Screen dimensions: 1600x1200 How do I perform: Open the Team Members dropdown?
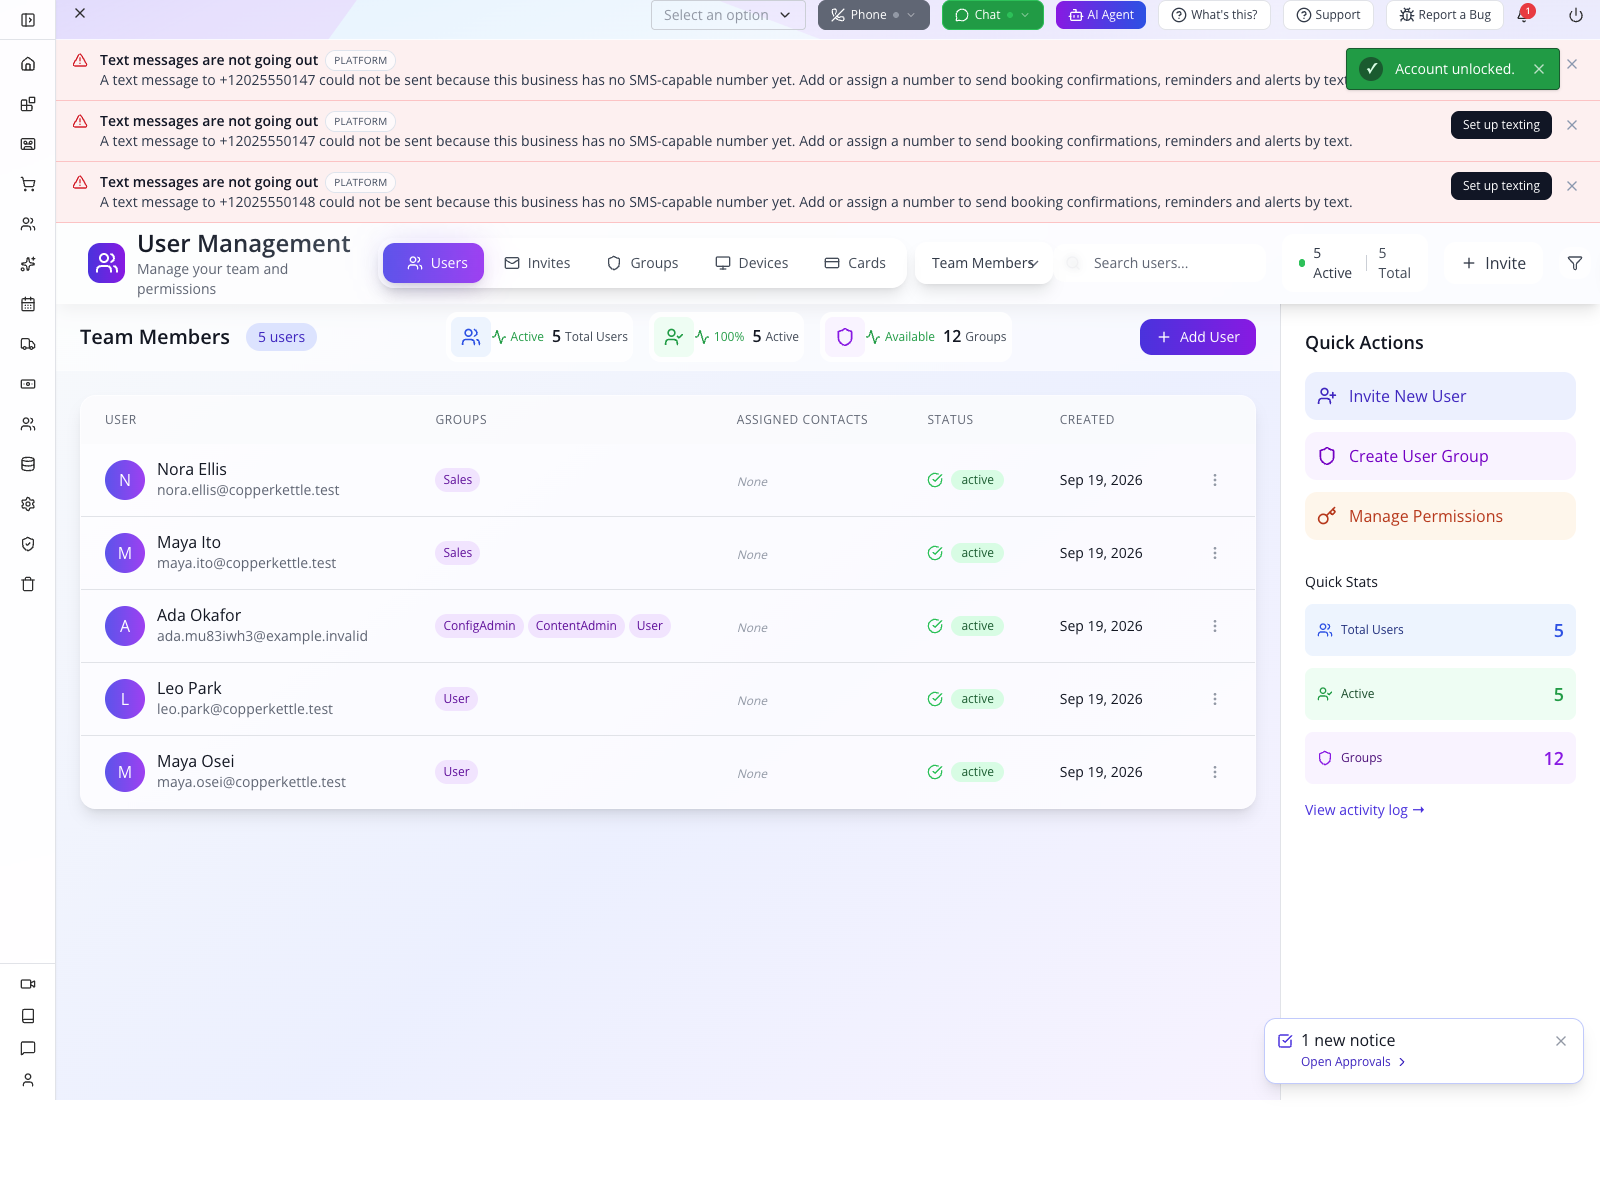[984, 263]
